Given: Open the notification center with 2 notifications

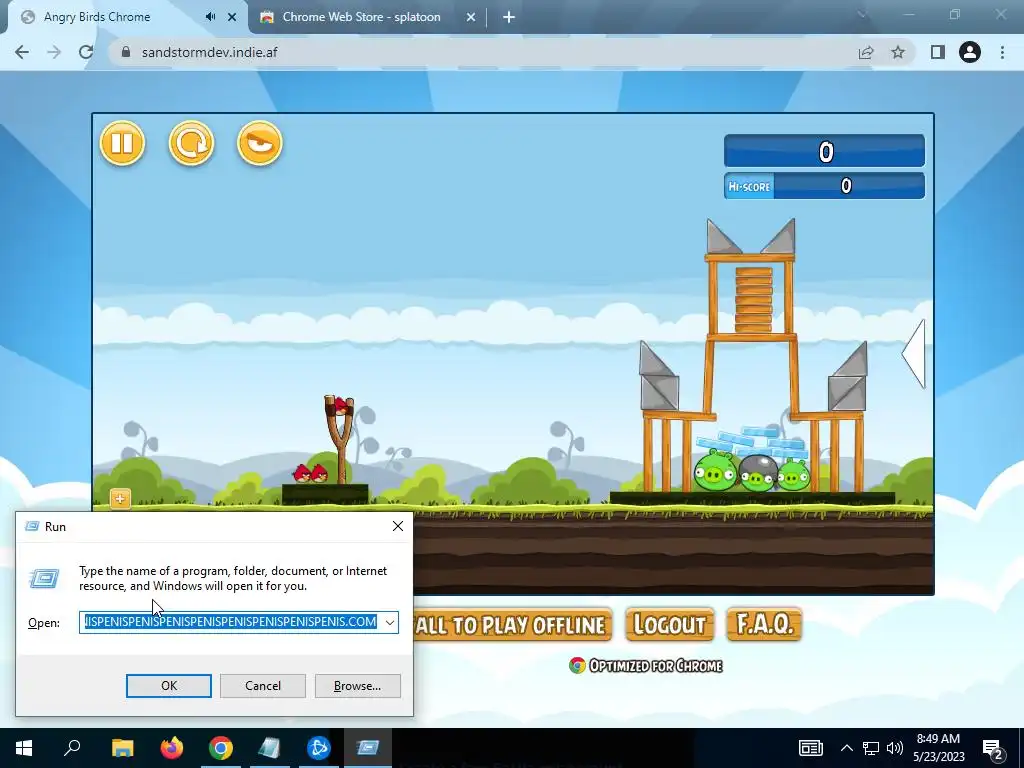Looking at the screenshot, I should point(993,748).
